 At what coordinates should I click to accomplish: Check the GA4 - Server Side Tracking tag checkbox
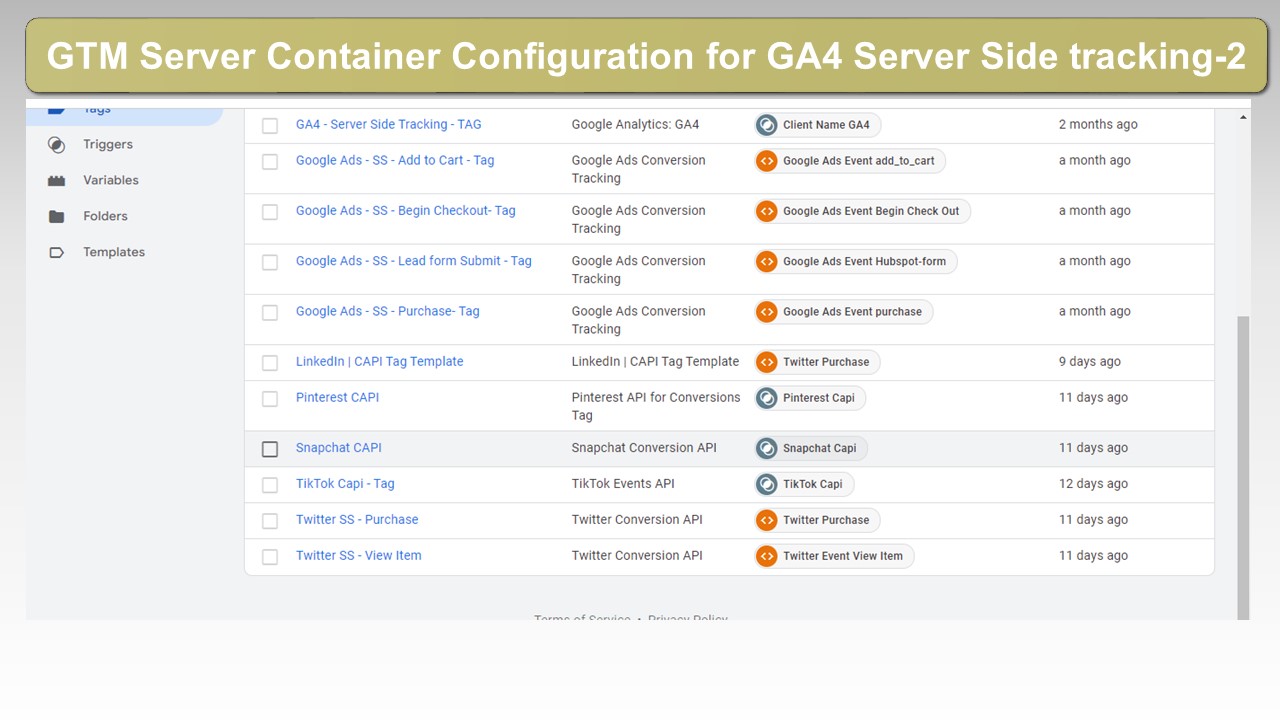pos(270,126)
